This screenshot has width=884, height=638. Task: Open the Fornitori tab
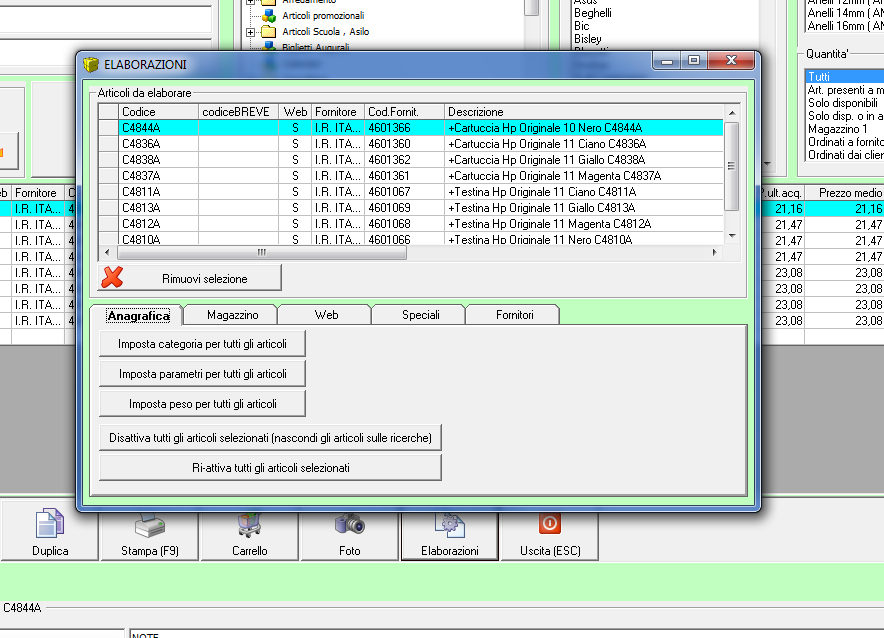click(x=514, y=314)
